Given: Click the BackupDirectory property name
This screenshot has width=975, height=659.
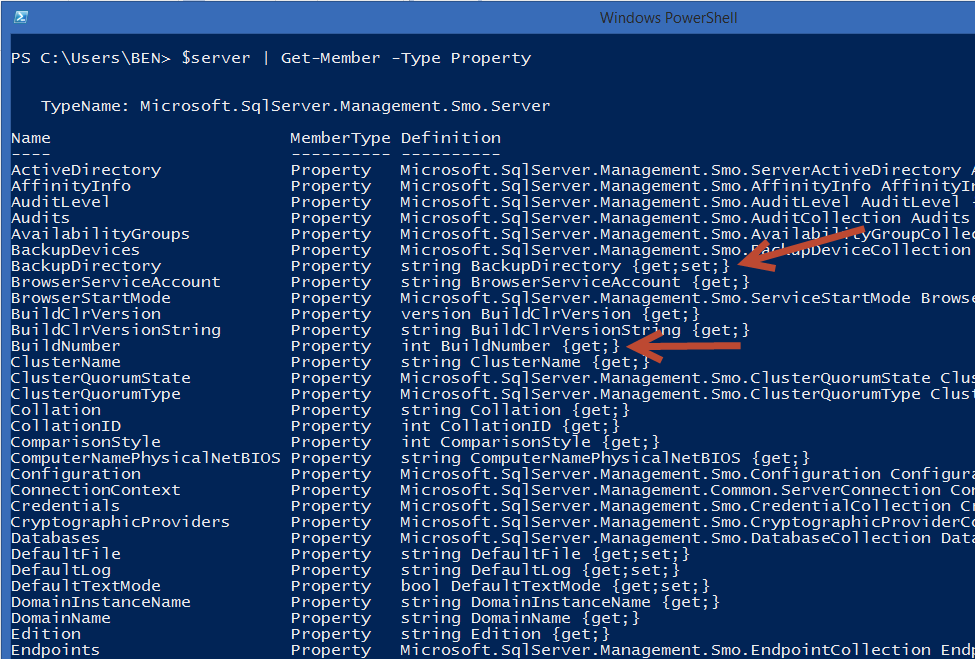Looking at the screenshot, I should coord(86,266).
